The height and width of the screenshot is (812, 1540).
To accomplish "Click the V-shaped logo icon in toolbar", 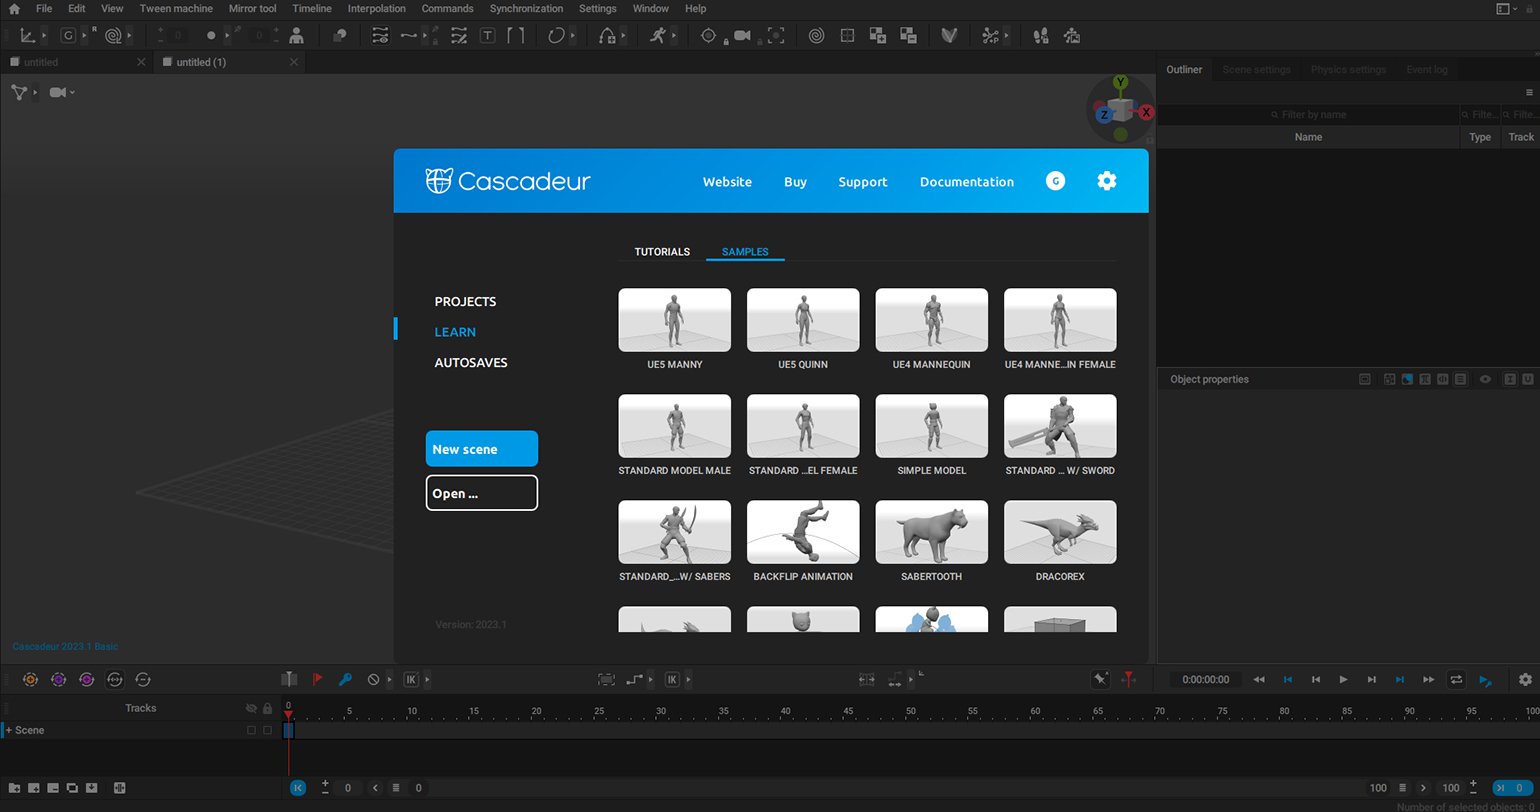I will click(x=950, y=35).
